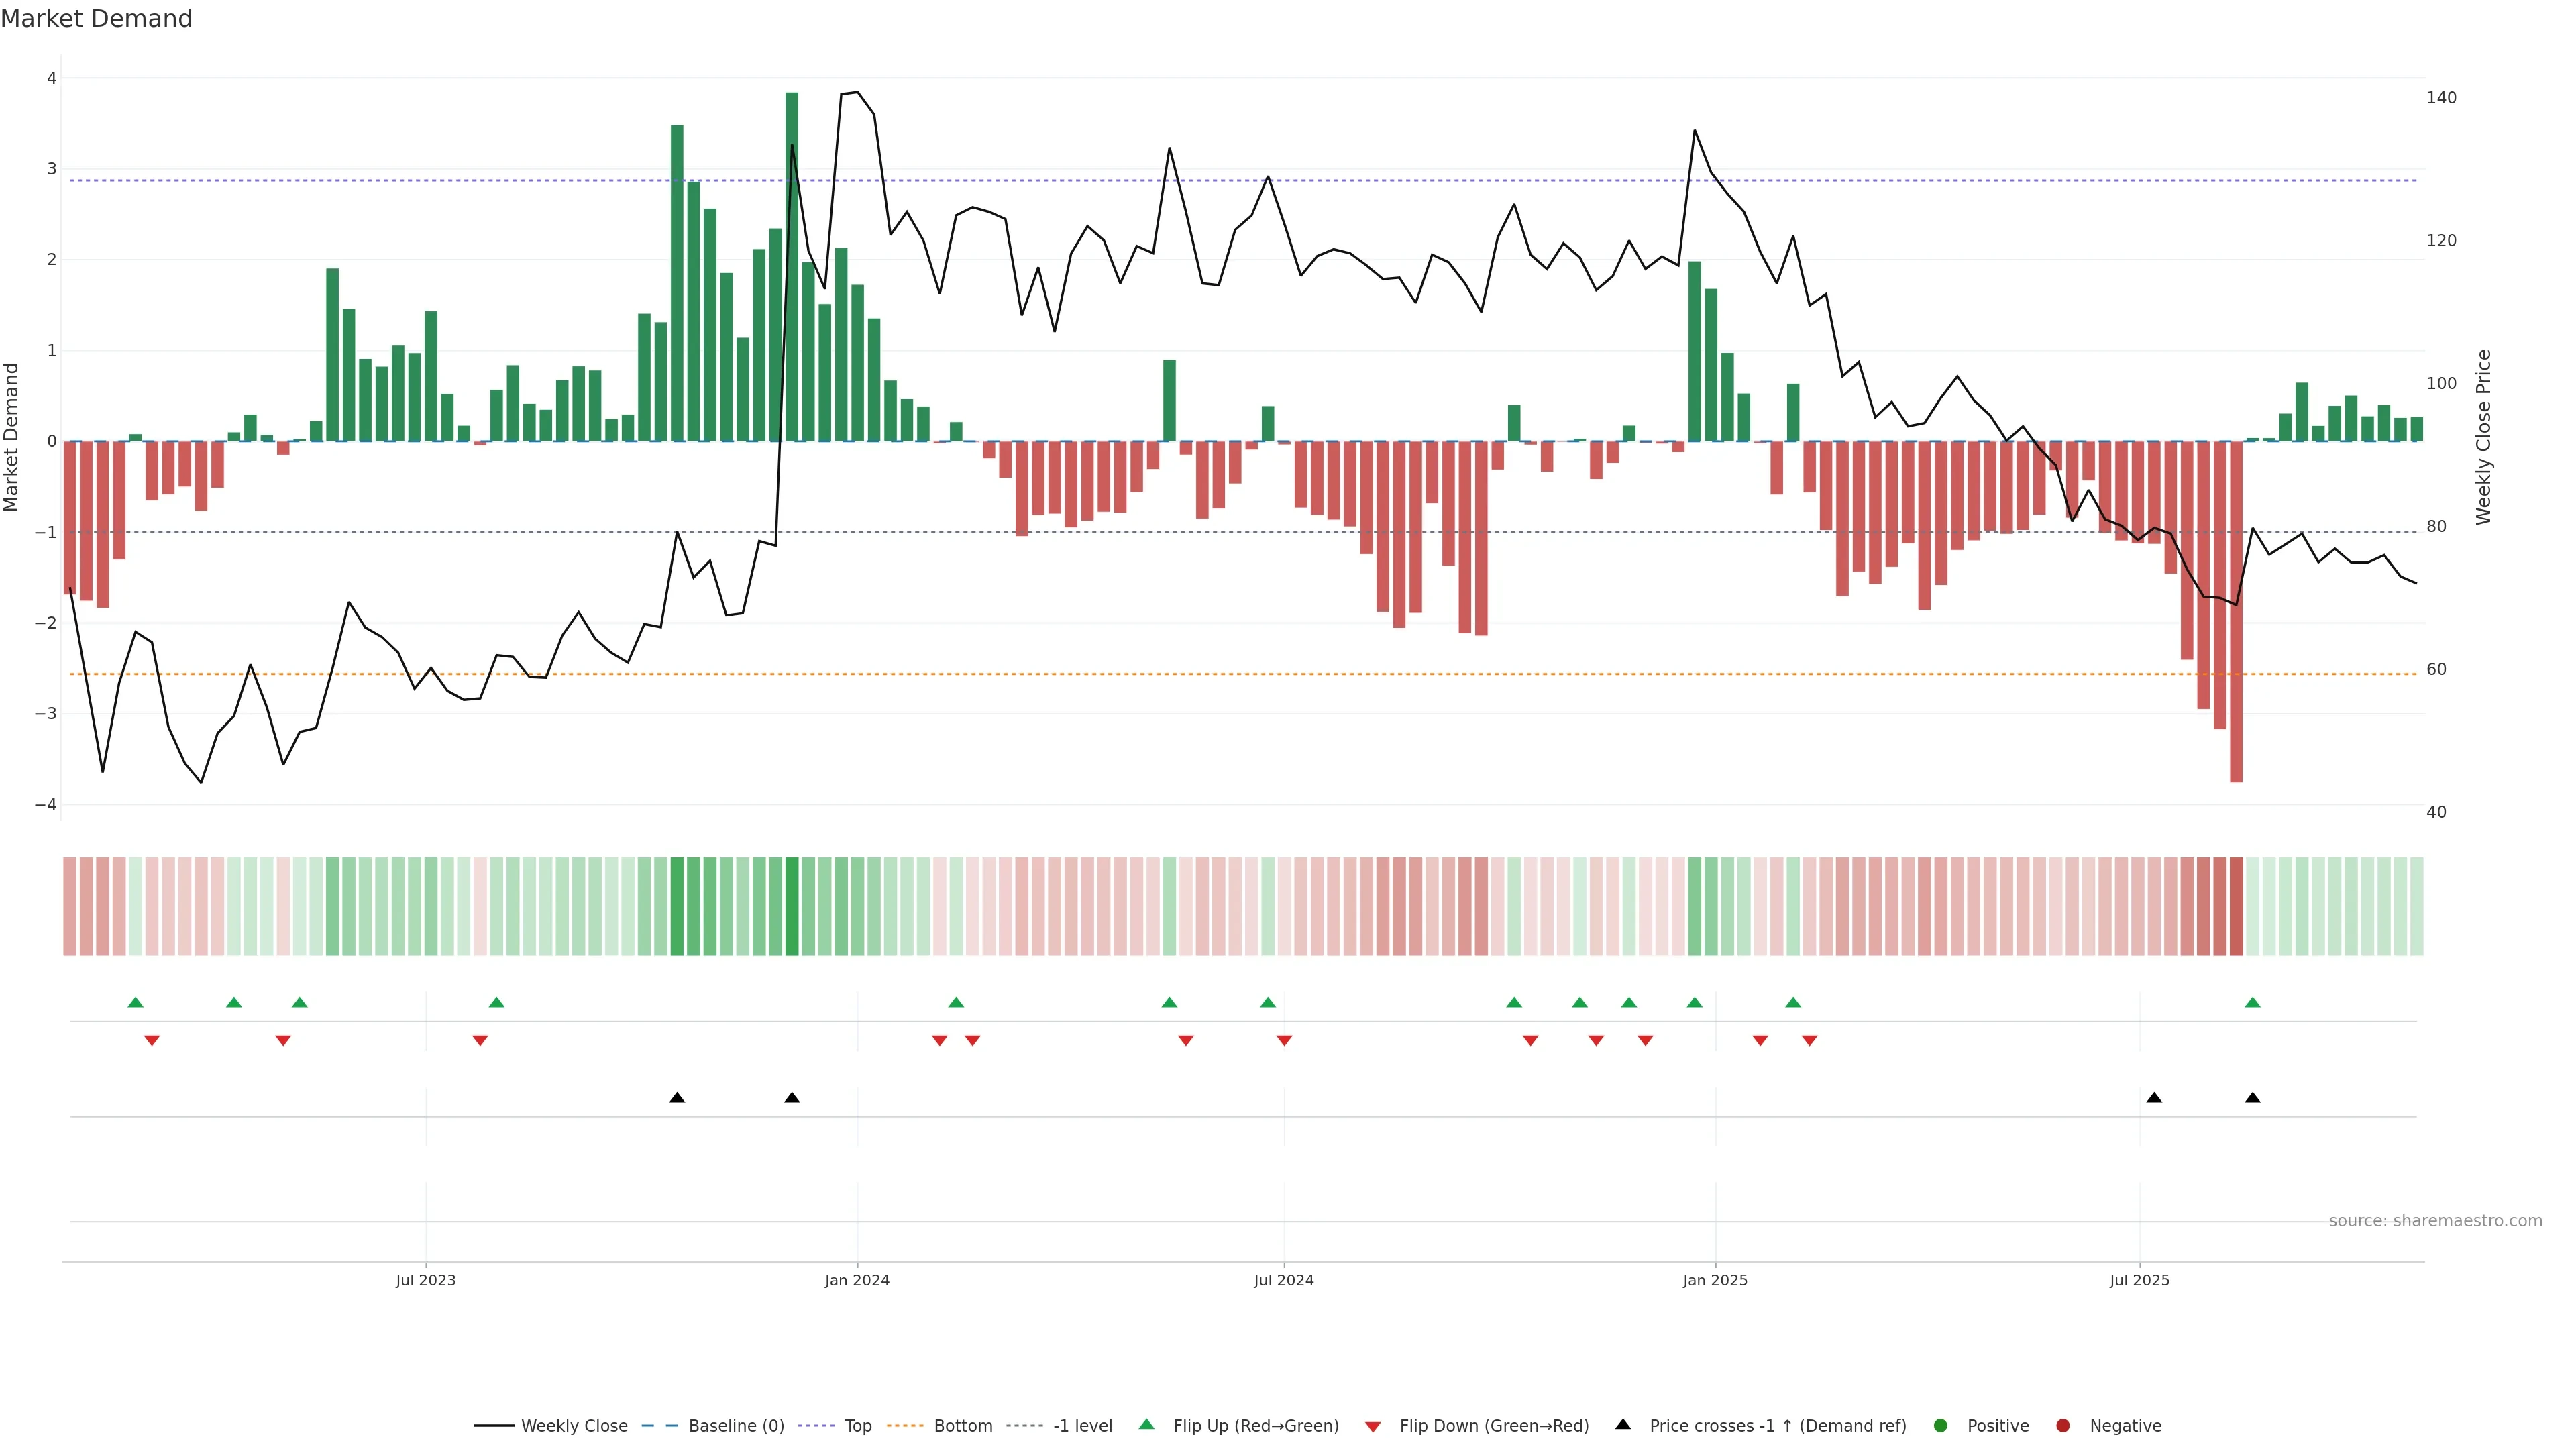2576x1449 pixels.
Task: Click the rightmost green flip-up triangle marker
Action: pos(2252,1002)
